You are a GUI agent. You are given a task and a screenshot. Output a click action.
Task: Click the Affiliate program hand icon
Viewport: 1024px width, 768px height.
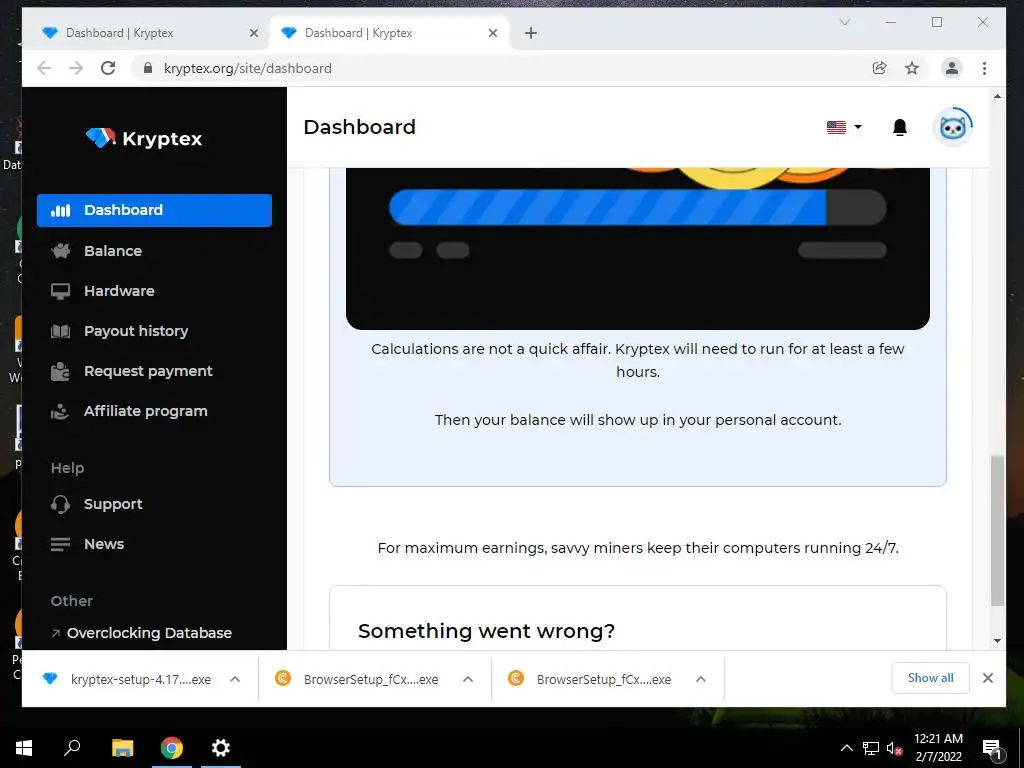pyautogui.click(x=60, y=411)
